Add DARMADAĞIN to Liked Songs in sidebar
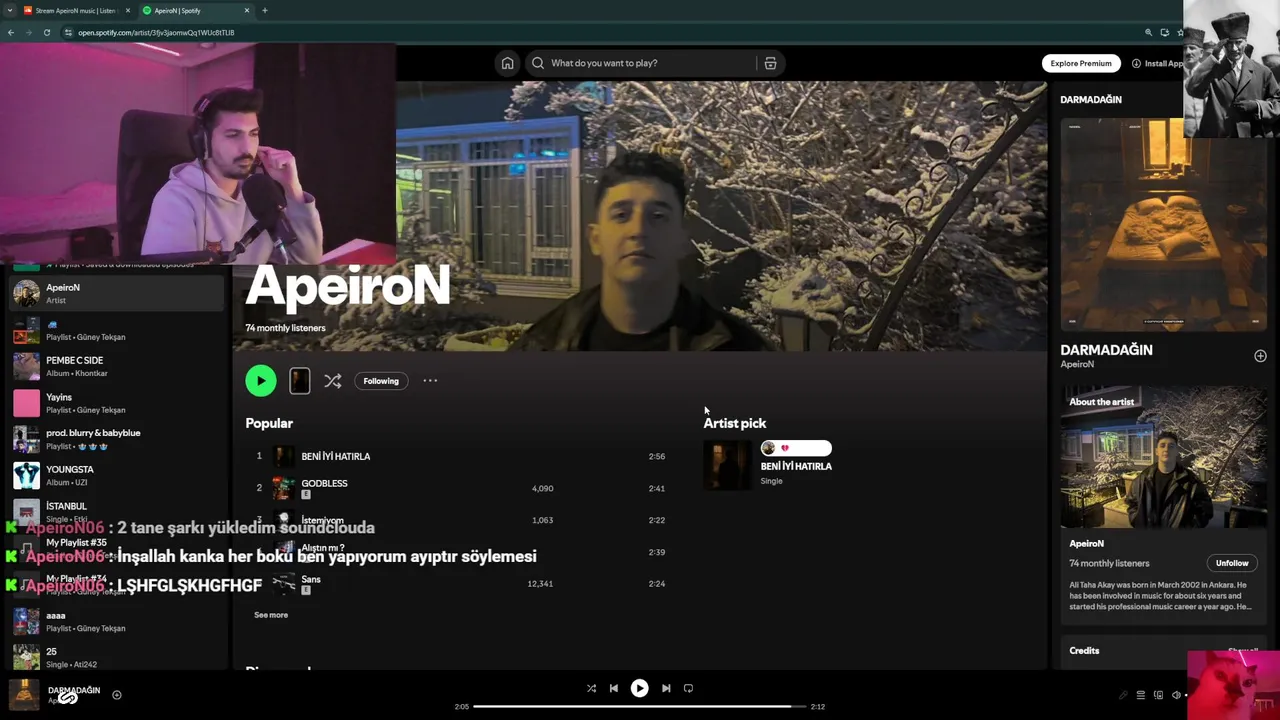 coord(1260,356)
